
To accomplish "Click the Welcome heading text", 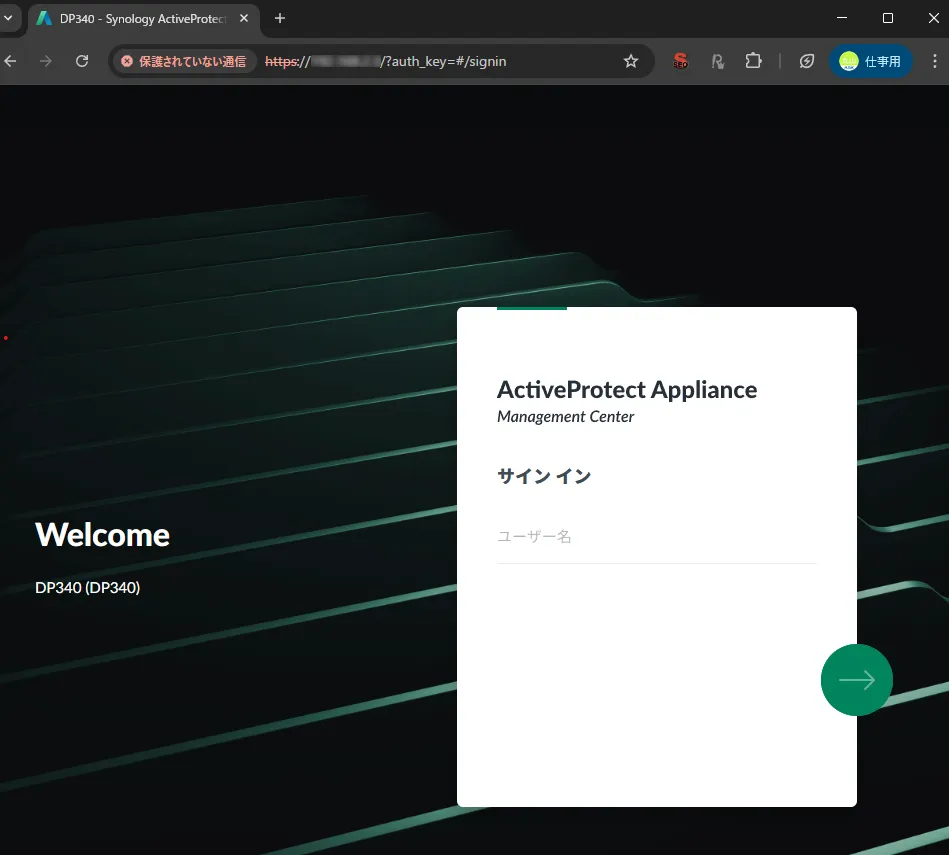I will pyautogui.click(x=102, y=535).
